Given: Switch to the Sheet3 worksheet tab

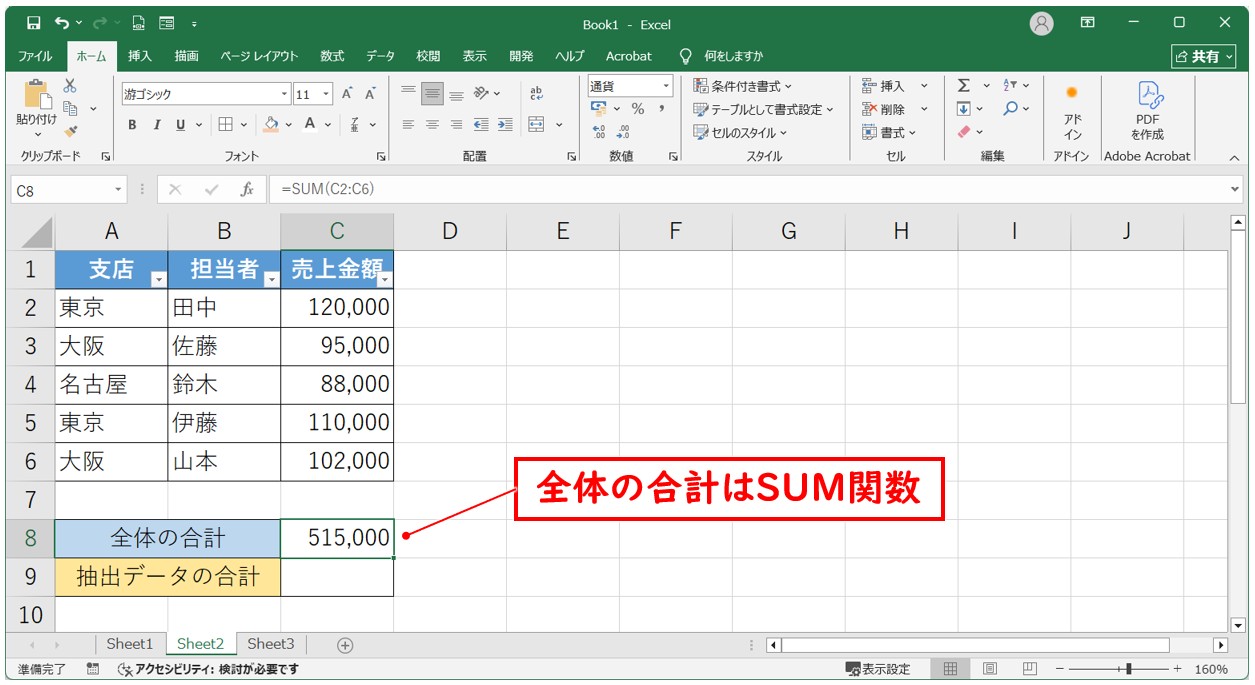Looking at the screenshot, I should tap(271, 644).
